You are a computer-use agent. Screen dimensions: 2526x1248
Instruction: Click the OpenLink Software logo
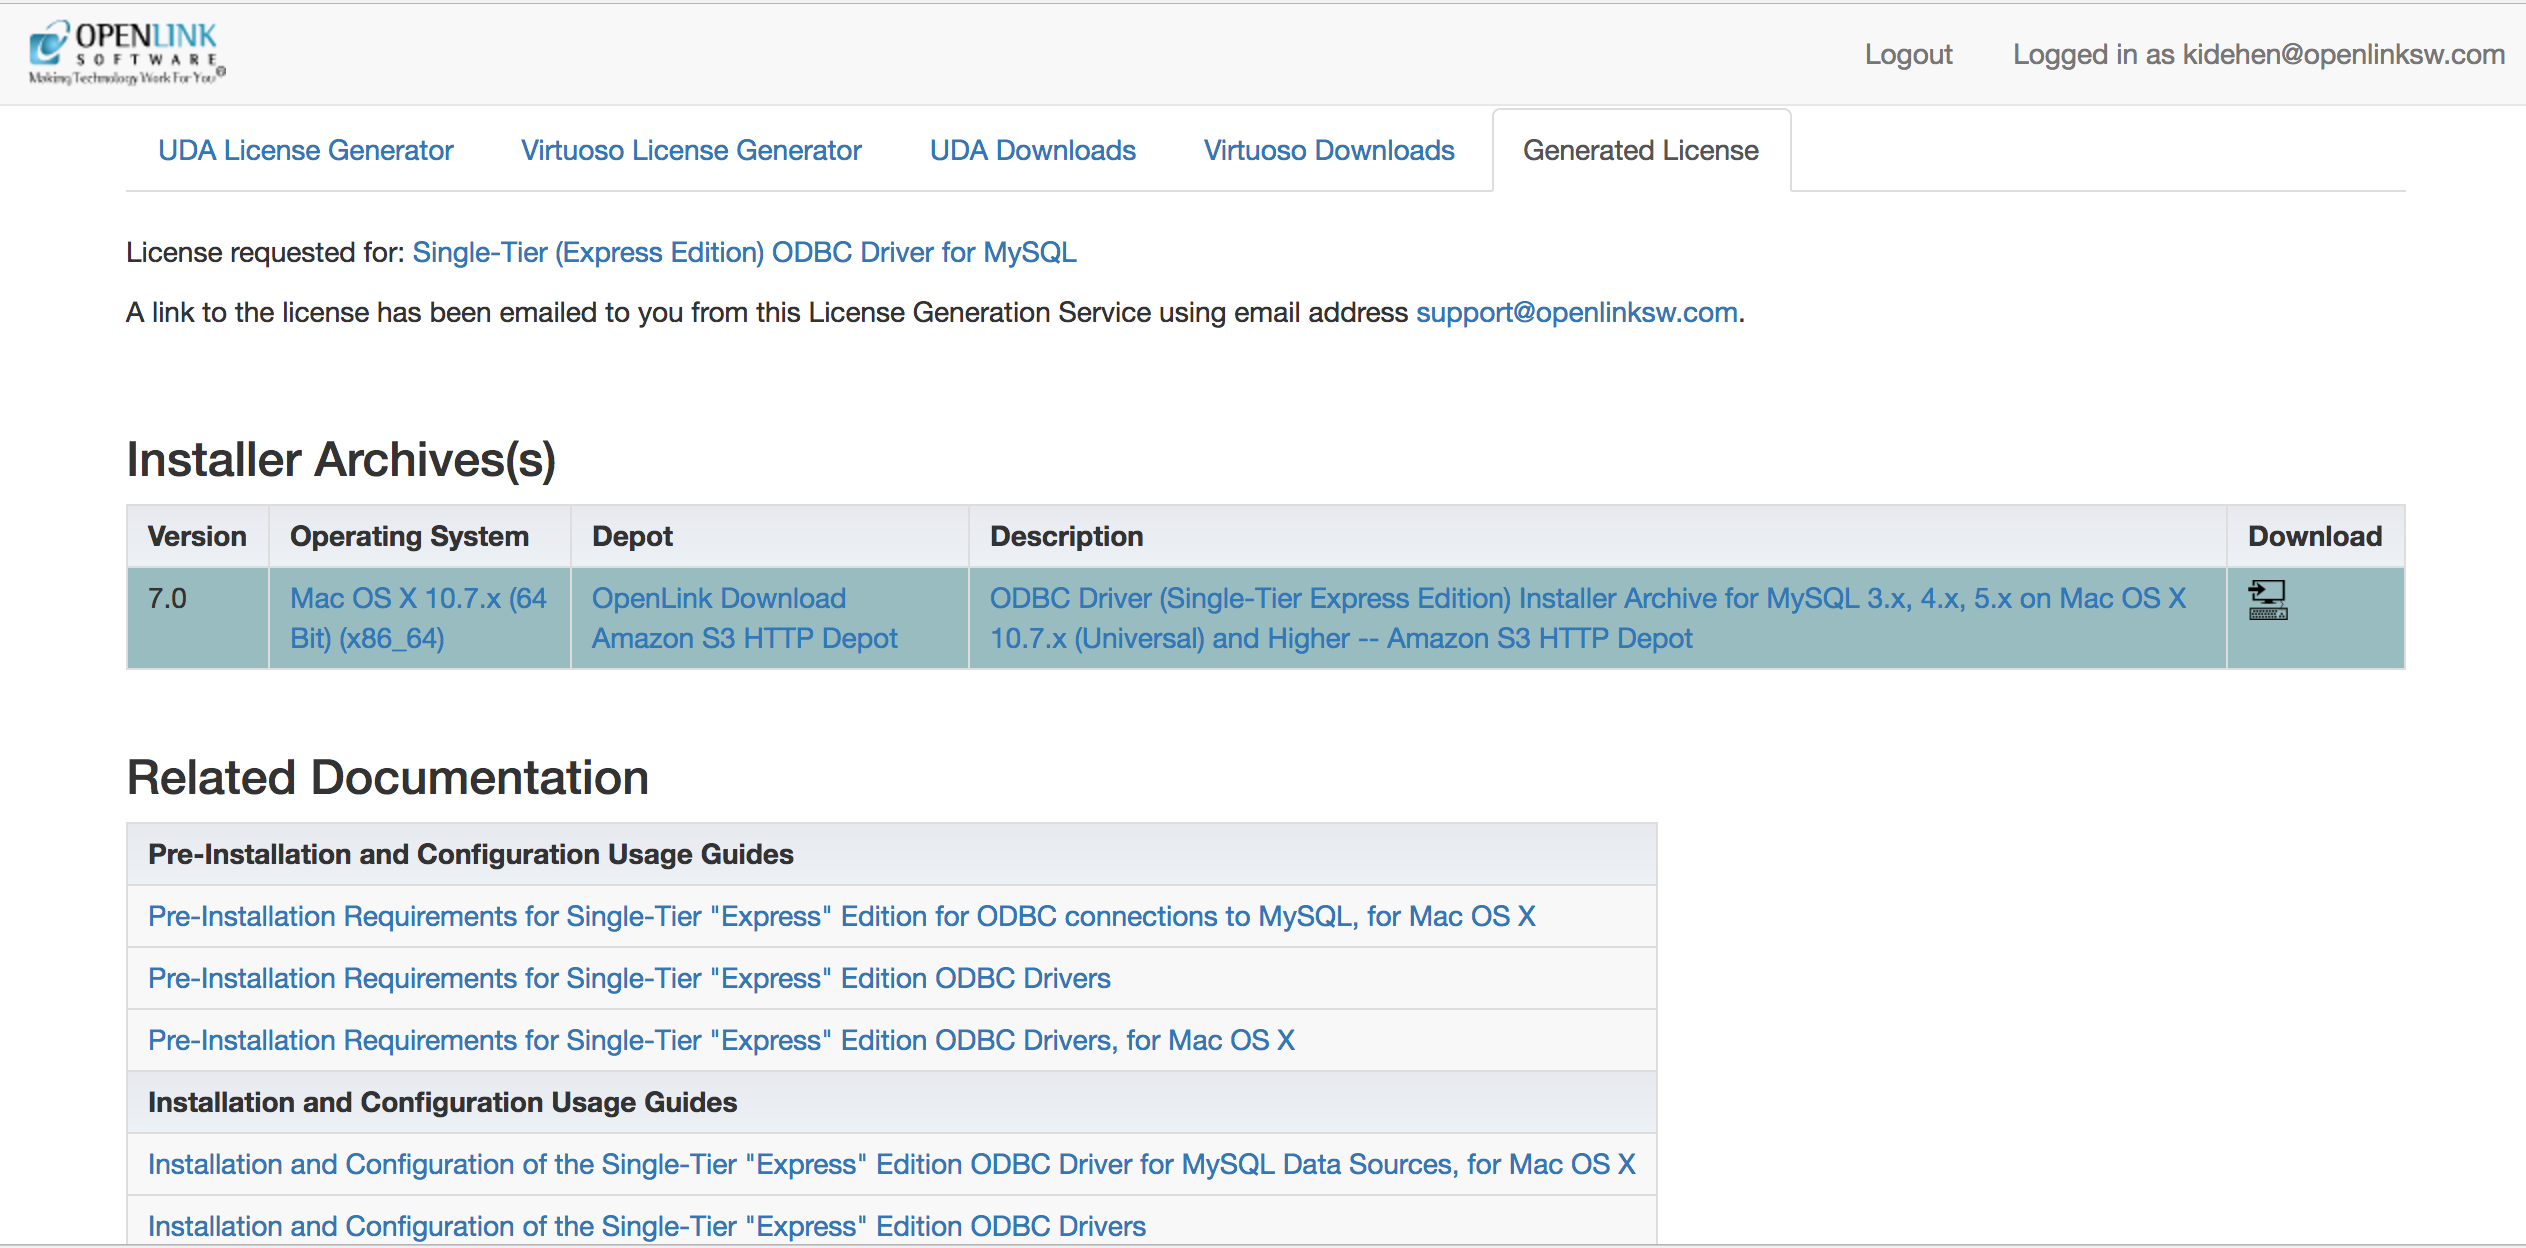click(x=127, y=53)
